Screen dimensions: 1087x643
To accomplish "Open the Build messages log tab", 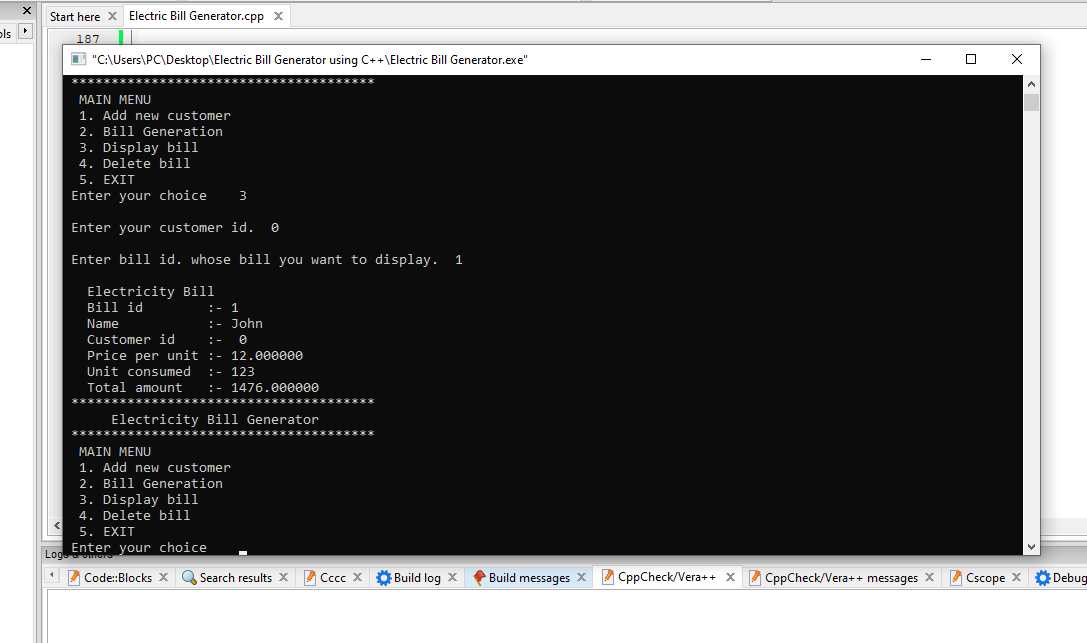I will (532, 577).
